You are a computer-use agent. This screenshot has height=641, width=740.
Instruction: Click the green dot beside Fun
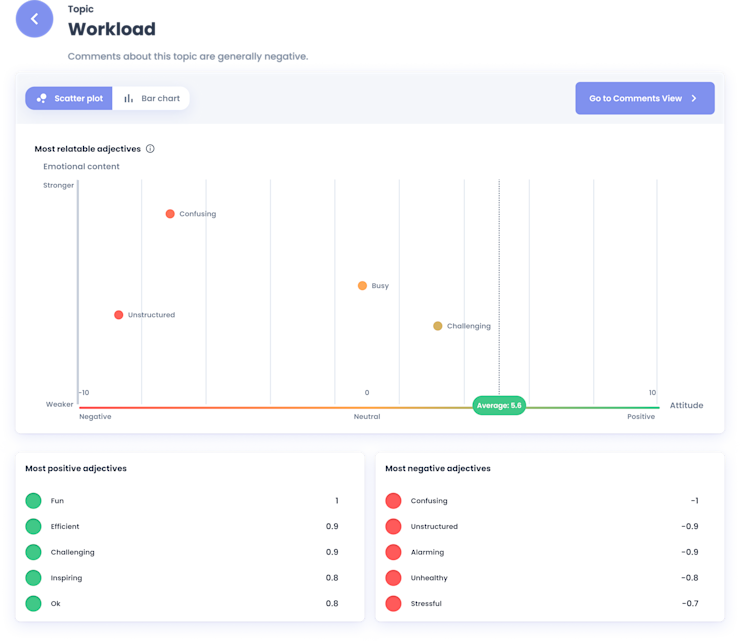33,500
